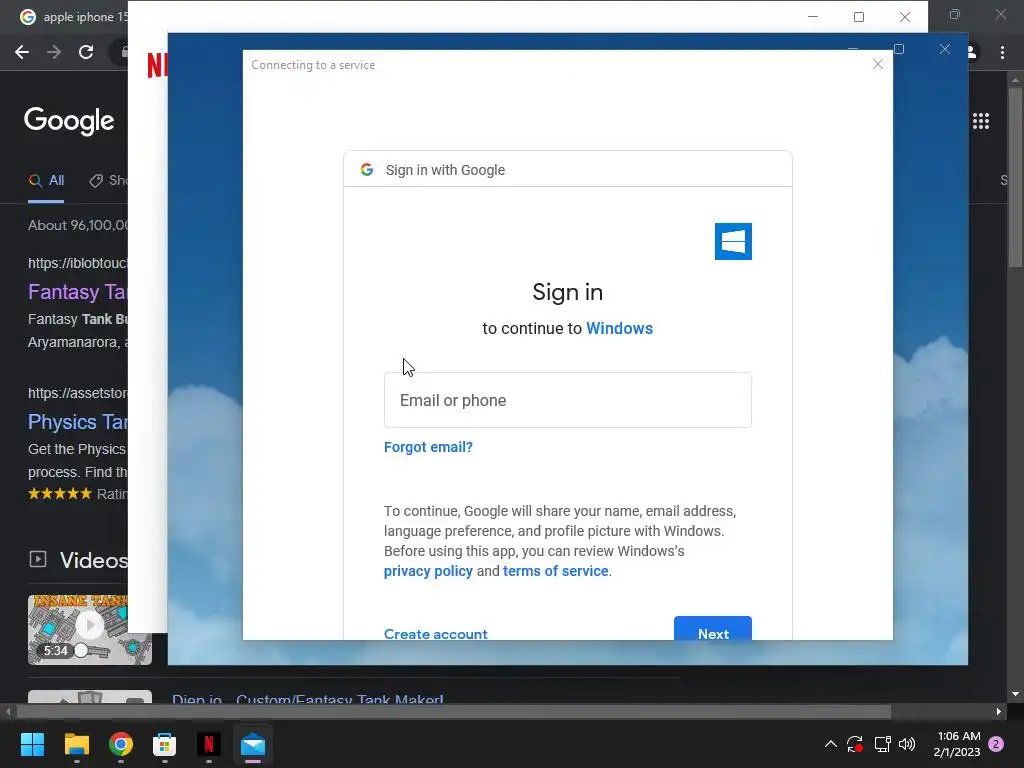
Task: Click the Windows link in sign-in heading
Action: (x=619, y=328)
